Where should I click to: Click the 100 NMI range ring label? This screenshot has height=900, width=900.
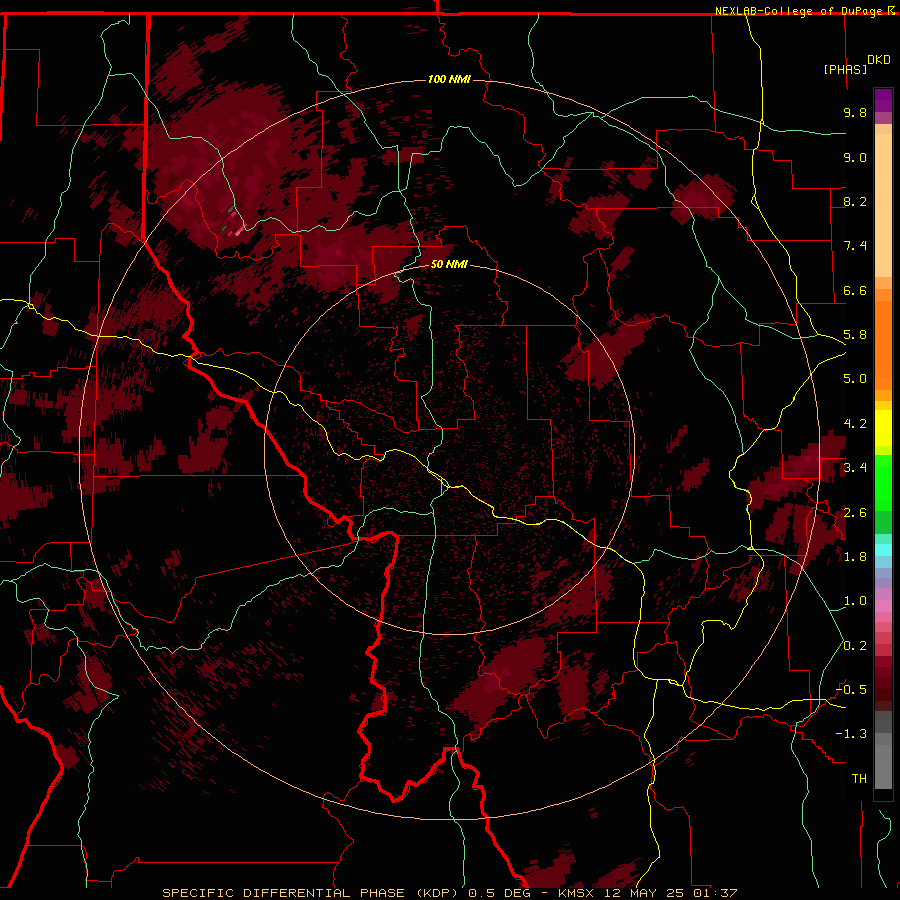(x=449, y=79)
